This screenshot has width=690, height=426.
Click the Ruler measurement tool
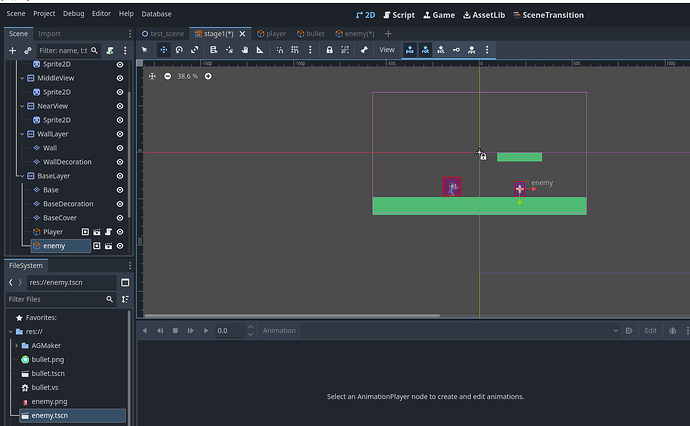pyautogui.click(x=260, y=49)
